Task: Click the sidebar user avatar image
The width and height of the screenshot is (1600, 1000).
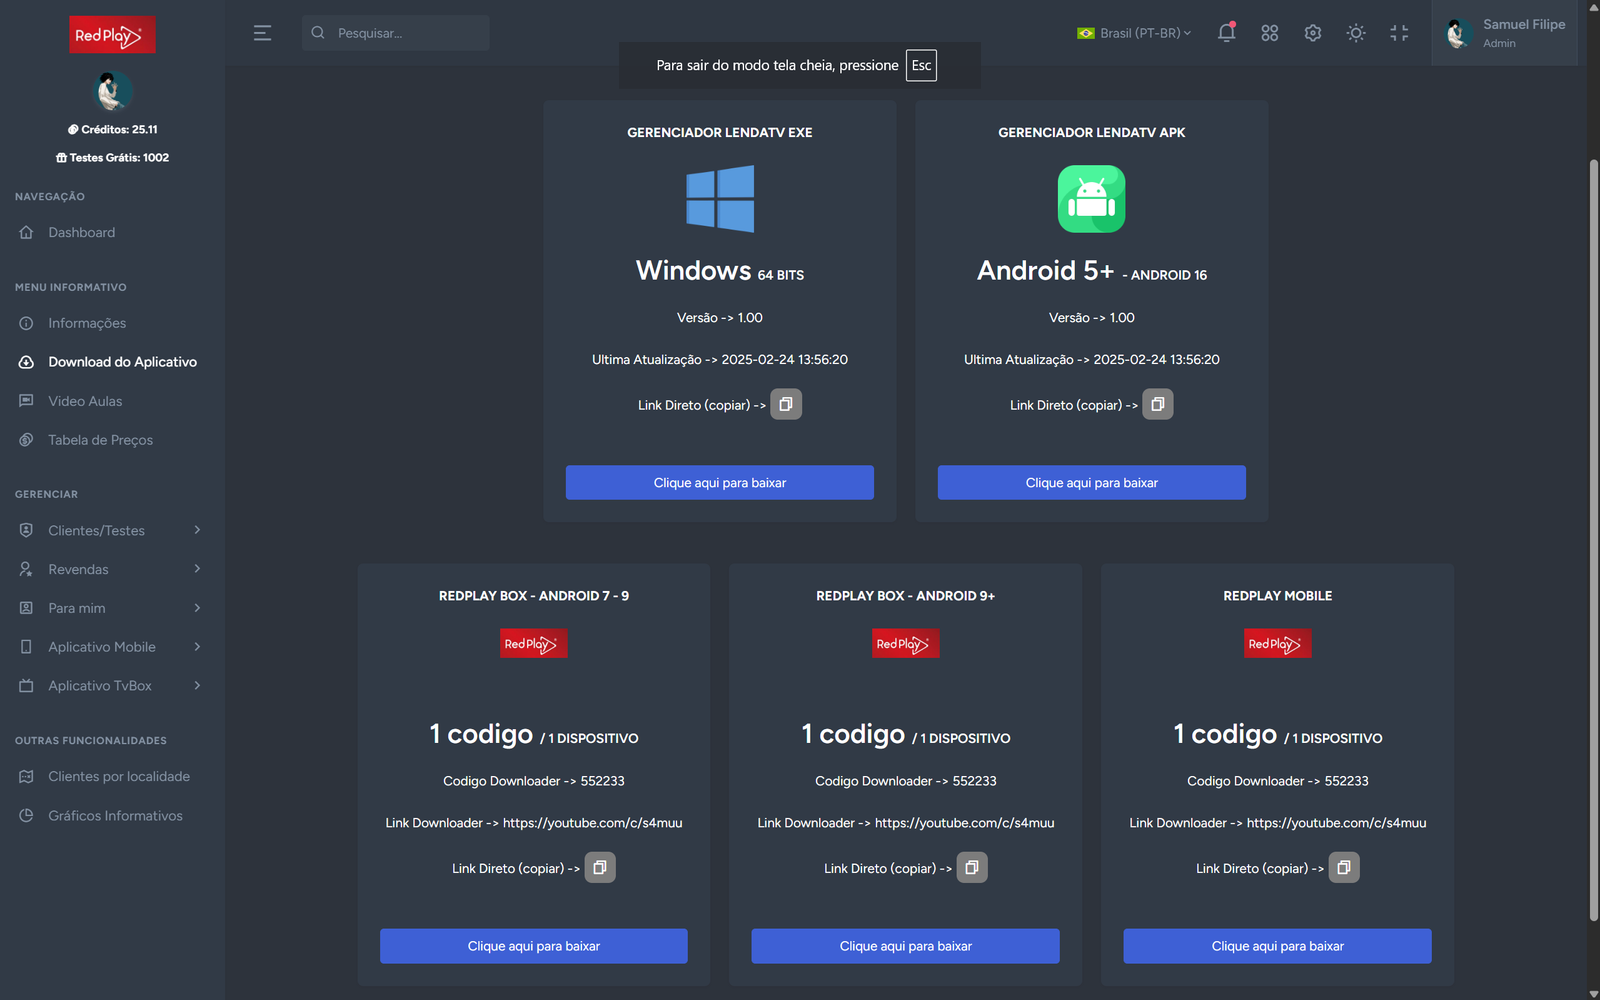Action: coord(112,91)
